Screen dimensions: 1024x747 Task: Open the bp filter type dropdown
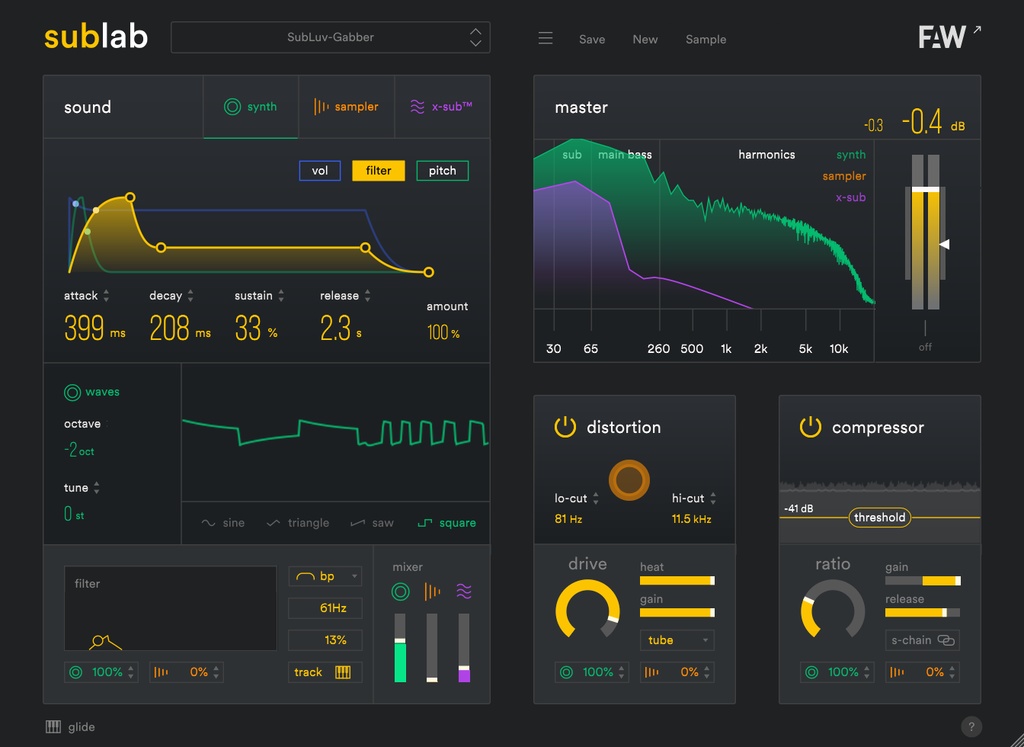click(325, 576)
